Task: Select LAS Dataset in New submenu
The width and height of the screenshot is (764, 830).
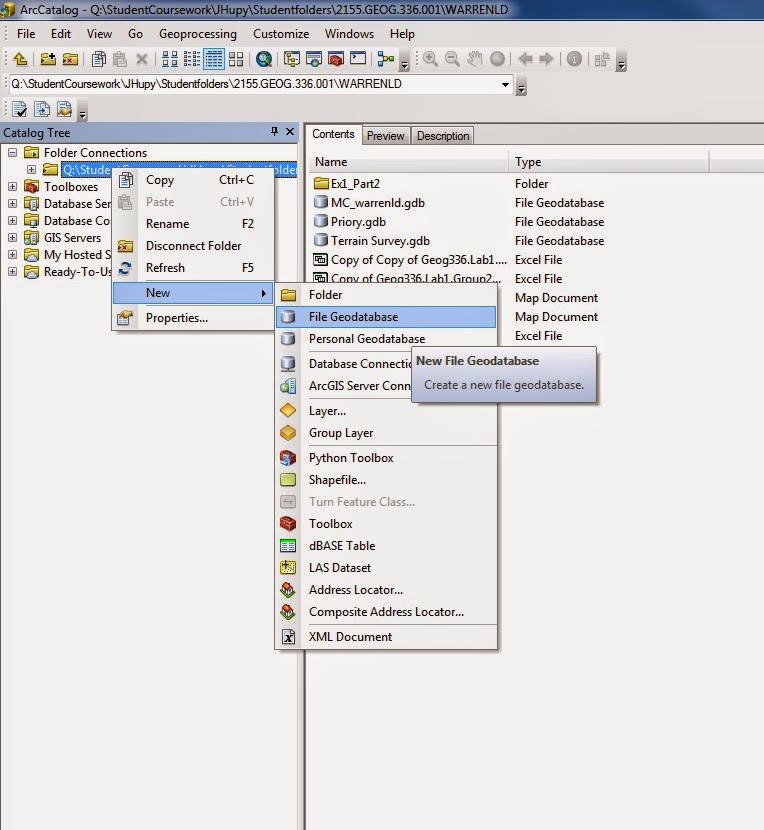Action: pos(386,567)
